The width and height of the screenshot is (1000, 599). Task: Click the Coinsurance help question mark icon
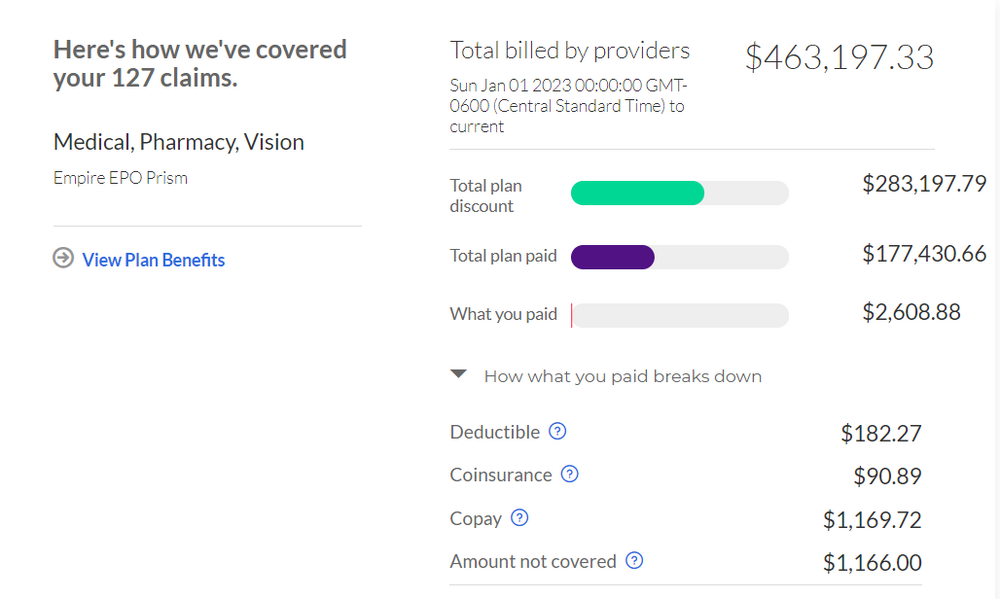tap(570, 475)
